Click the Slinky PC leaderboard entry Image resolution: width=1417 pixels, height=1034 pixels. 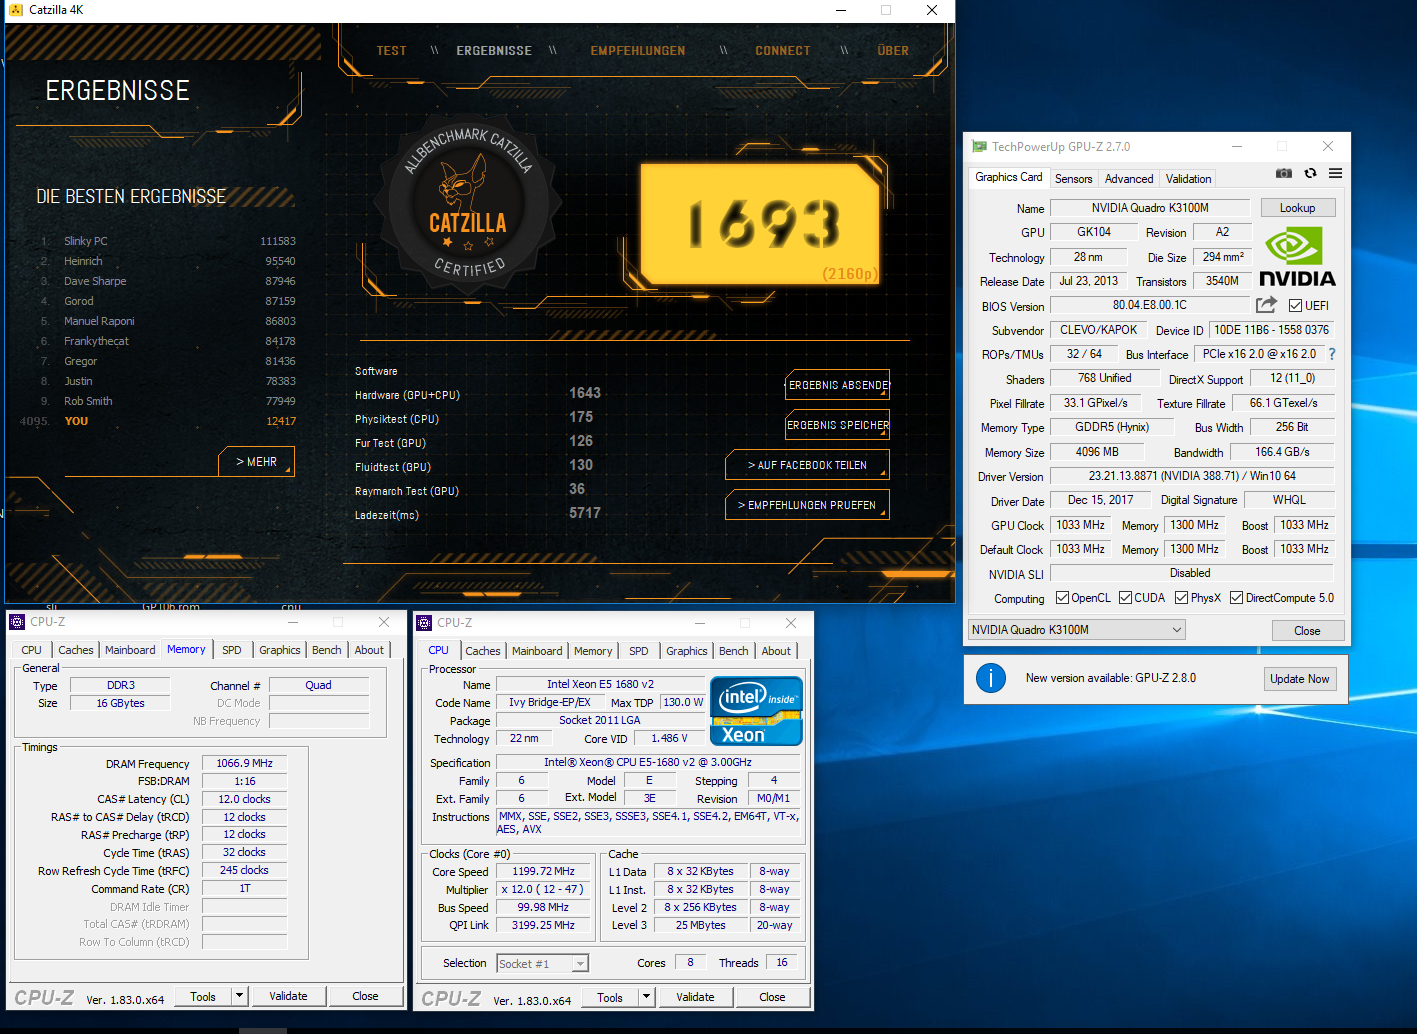tap(168, 241)
